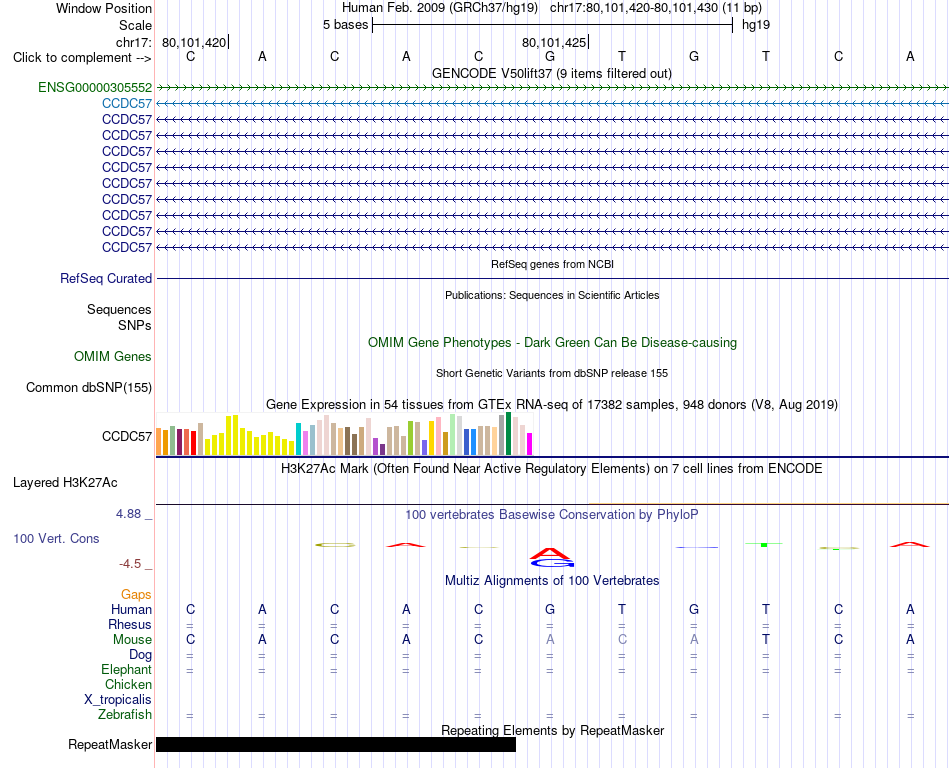Viewport: 950px width, 768px height.
Task: Click the Common dbSNP(155) label
Action: click(89, 388)
